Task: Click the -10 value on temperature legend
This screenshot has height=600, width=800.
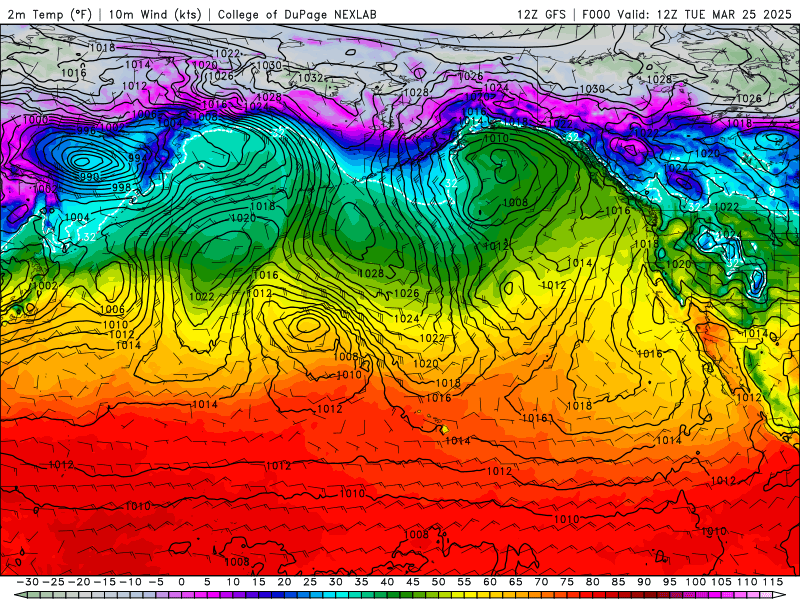Action: (x=130, y=582)
